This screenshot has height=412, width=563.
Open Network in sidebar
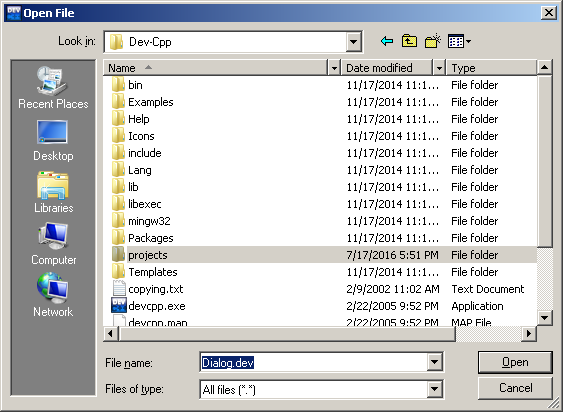coord(53,296)
